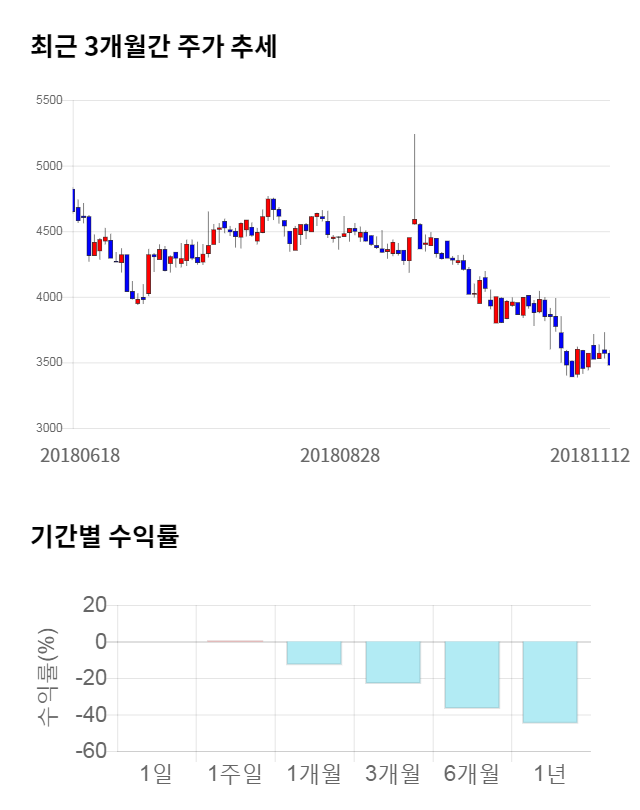Click the 6개월 axis label
Viewport: 640px width, 810px height.
[471, 773]
